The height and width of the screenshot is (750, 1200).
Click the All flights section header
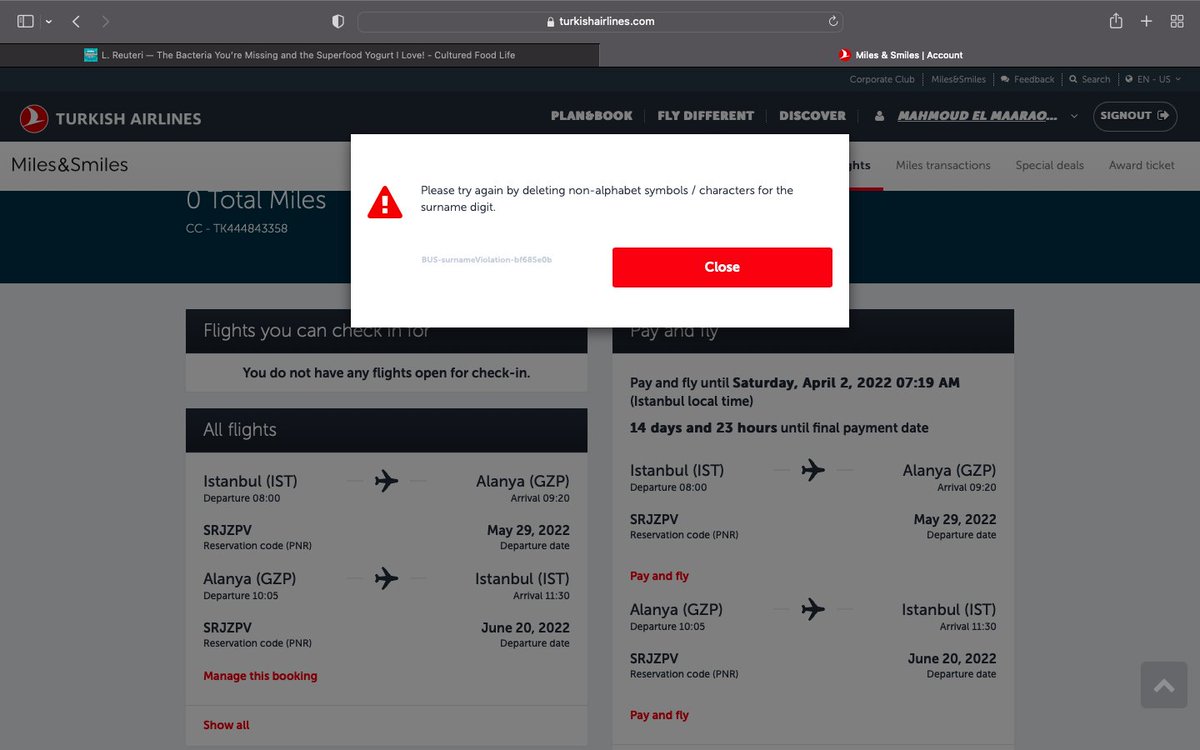coord(387,430)
